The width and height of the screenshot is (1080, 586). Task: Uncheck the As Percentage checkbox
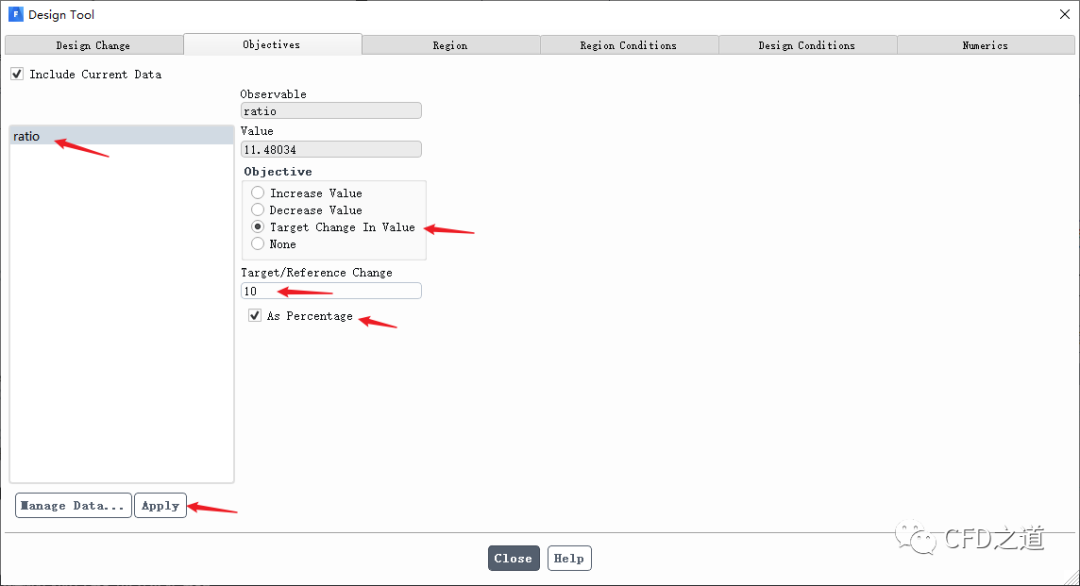[x=255, y=316]
